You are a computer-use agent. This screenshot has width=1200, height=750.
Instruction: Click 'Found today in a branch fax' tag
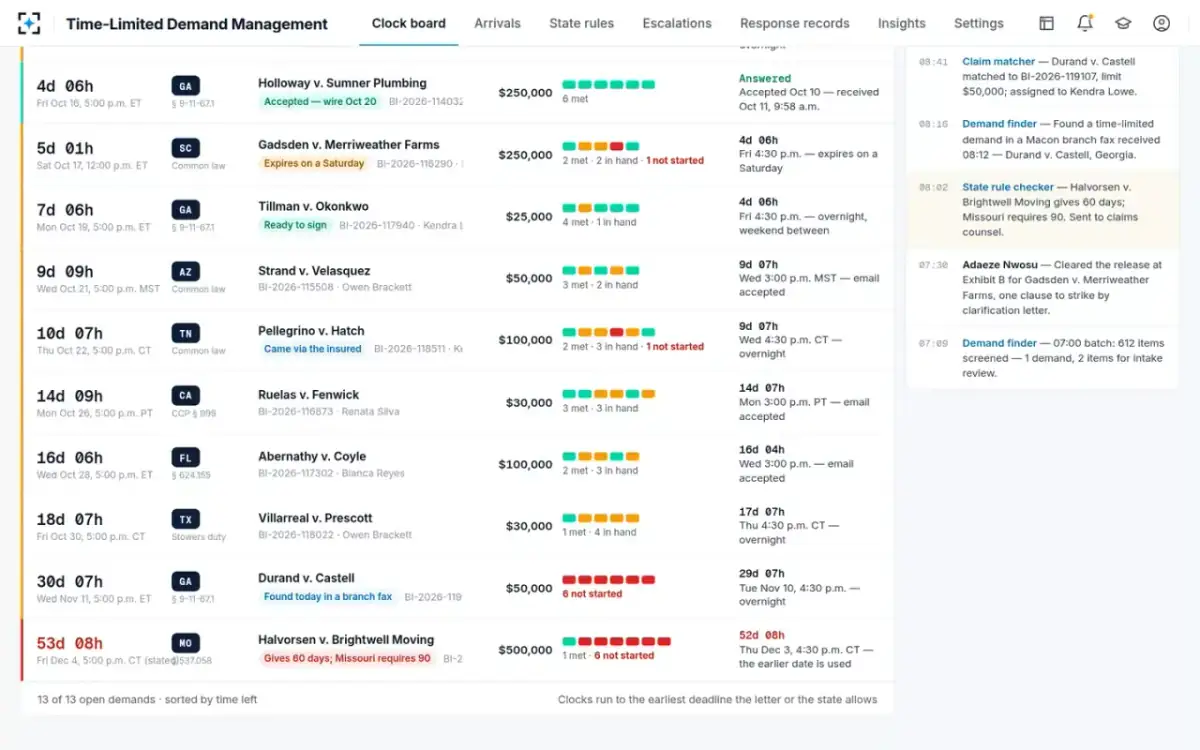tap(328, 597)
